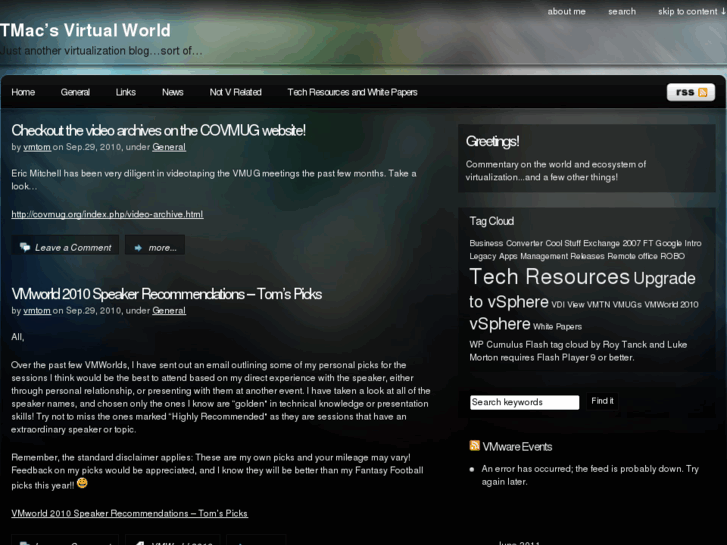Select the Legacy Apps tag
The image size is (727, 545).
click(493, 256)
